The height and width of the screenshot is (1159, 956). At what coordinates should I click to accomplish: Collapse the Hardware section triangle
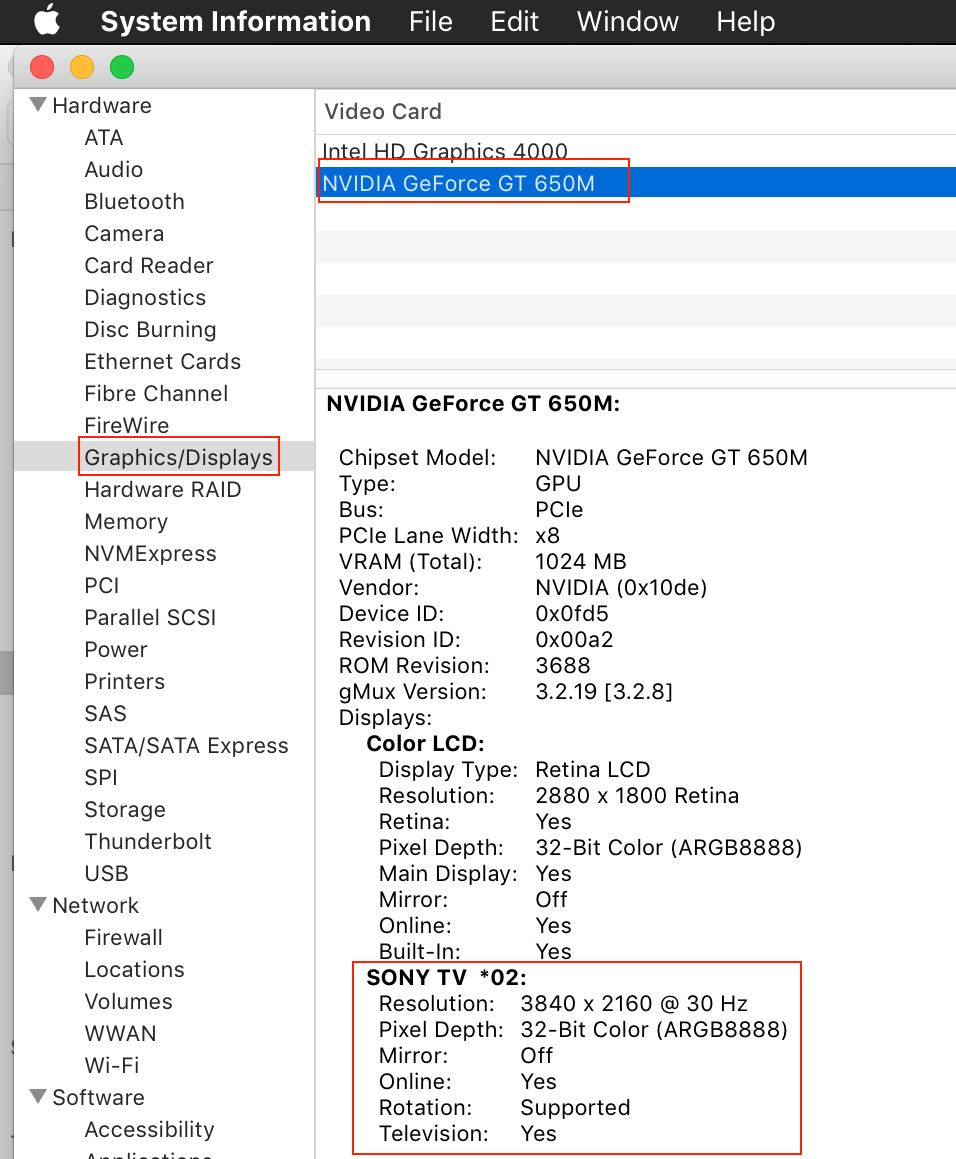click(38, 104)
